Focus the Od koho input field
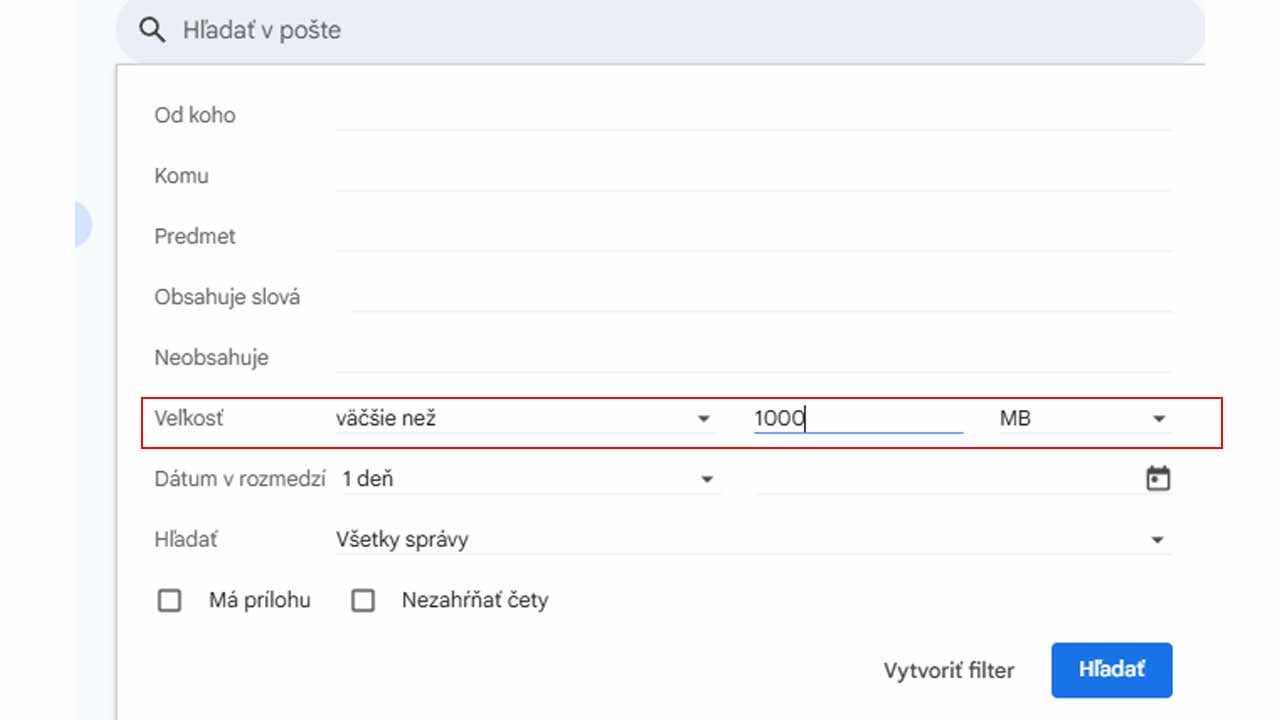This screenshot has height=720, width=1280. pos(753,115)
